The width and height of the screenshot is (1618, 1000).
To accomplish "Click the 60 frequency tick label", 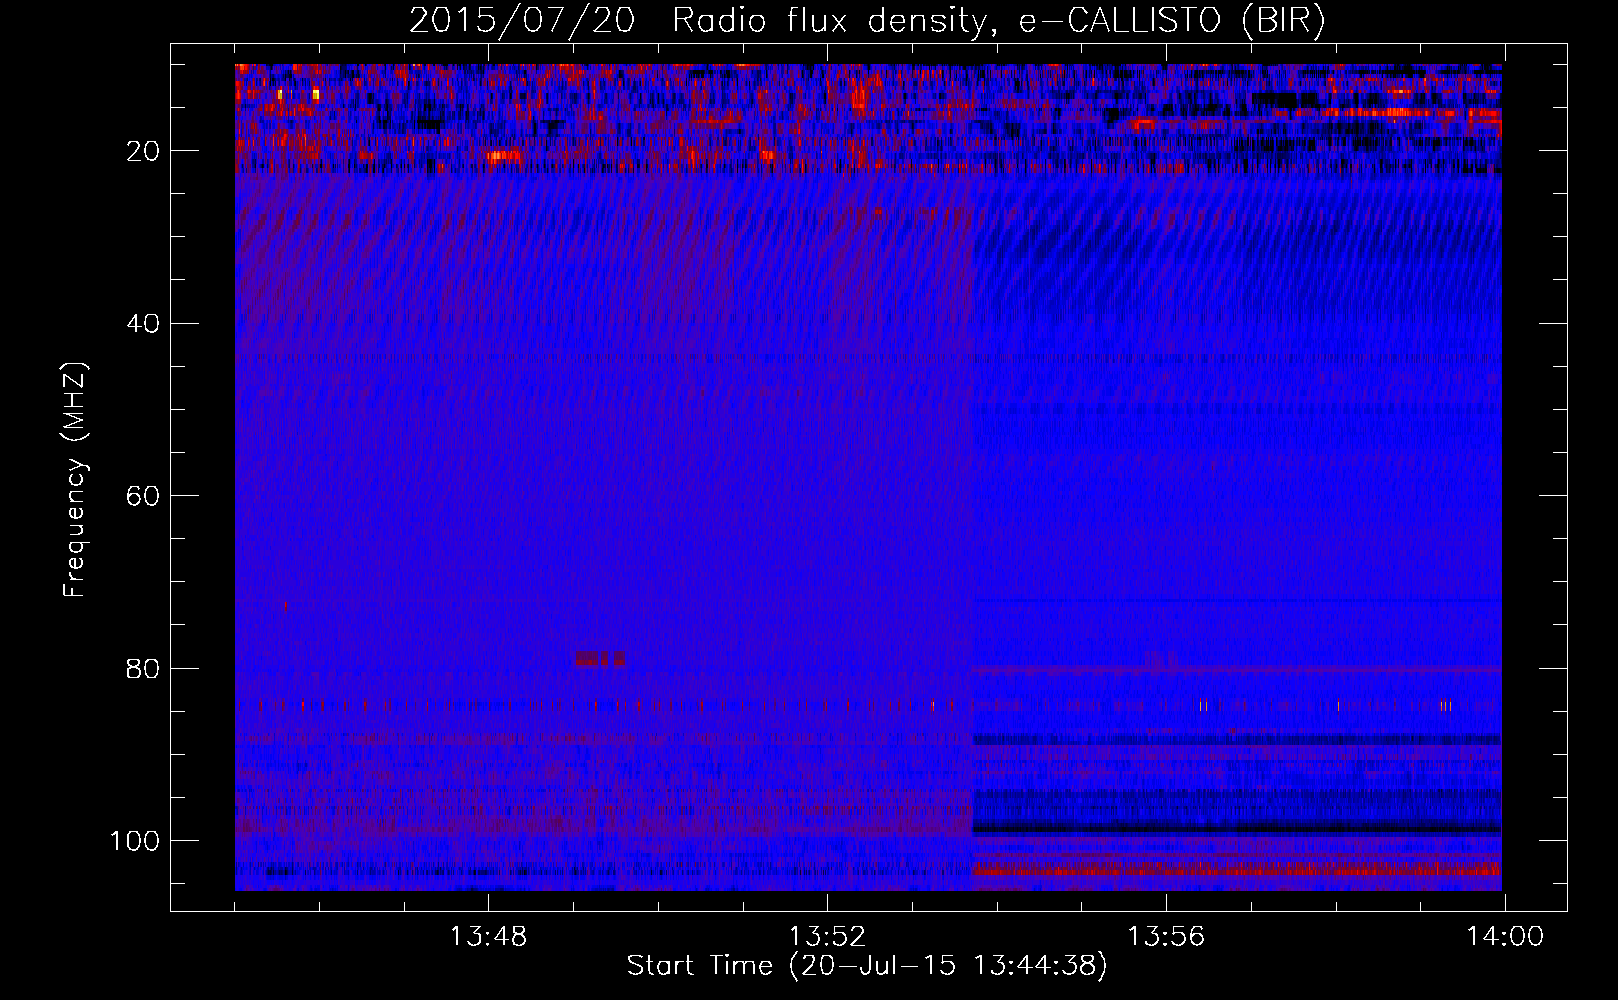I will coord(144,496).
